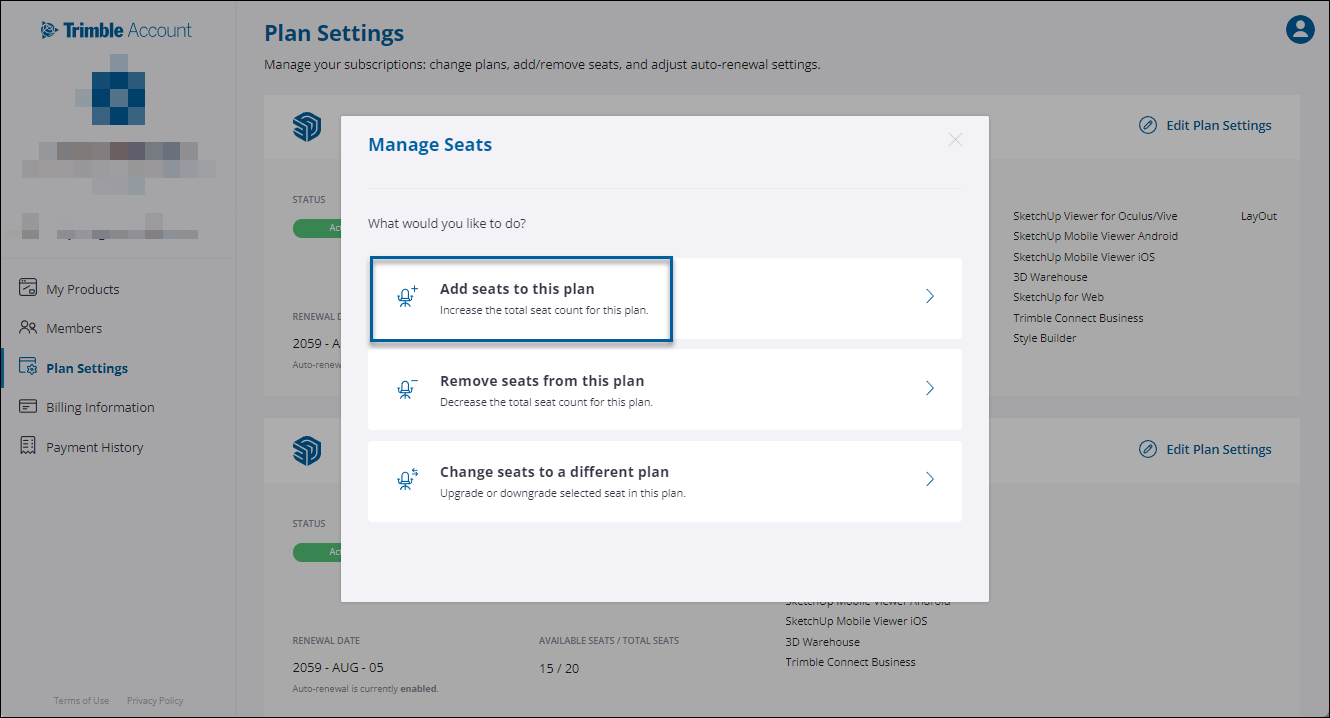Navigate to Billing Information menu item
The height and width of the screenshot is (718, 1330).
pos(100,406)
